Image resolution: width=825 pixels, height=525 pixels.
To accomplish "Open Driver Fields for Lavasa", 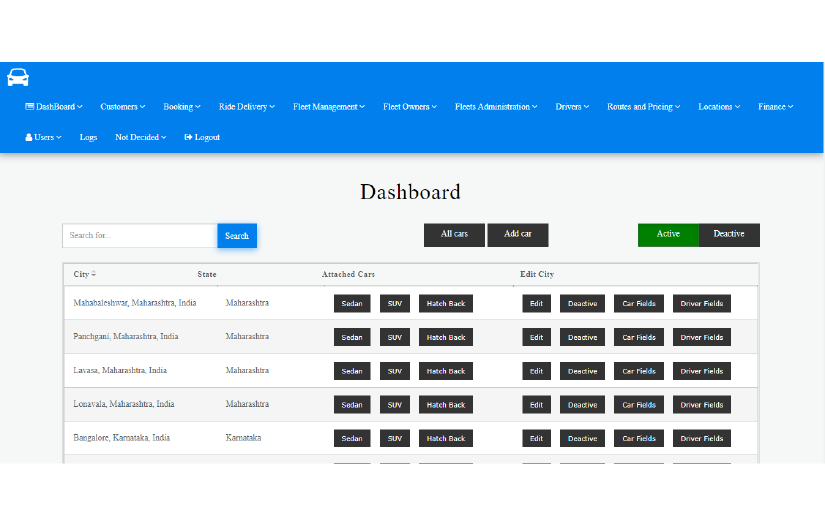I will (x=702, y=371).
